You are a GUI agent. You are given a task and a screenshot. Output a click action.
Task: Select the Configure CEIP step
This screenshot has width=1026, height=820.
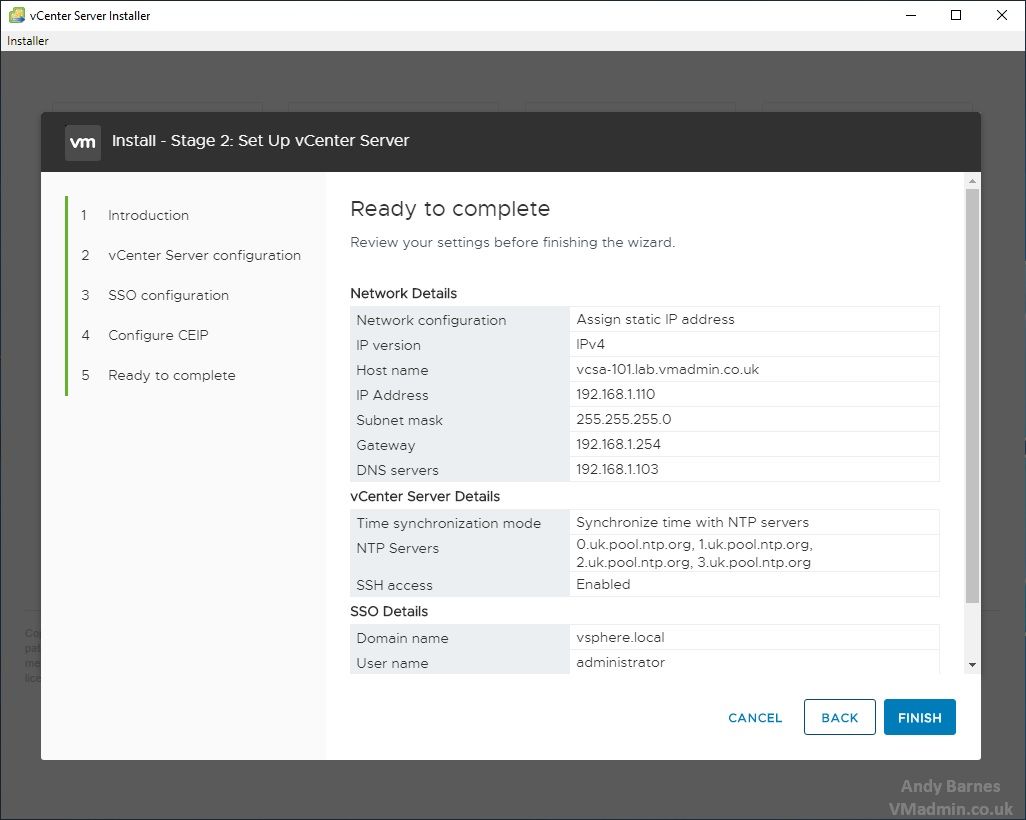pyautogui.click(x=158, y=335)
